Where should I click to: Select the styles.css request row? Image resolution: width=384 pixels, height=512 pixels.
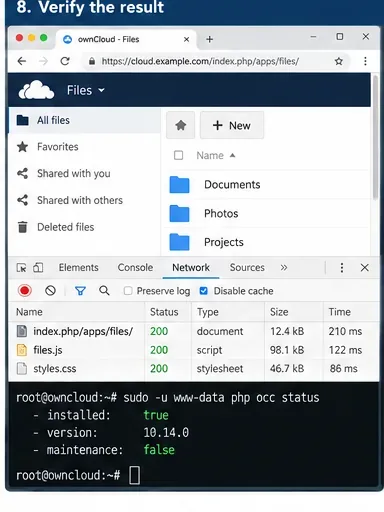coord(194,369)
